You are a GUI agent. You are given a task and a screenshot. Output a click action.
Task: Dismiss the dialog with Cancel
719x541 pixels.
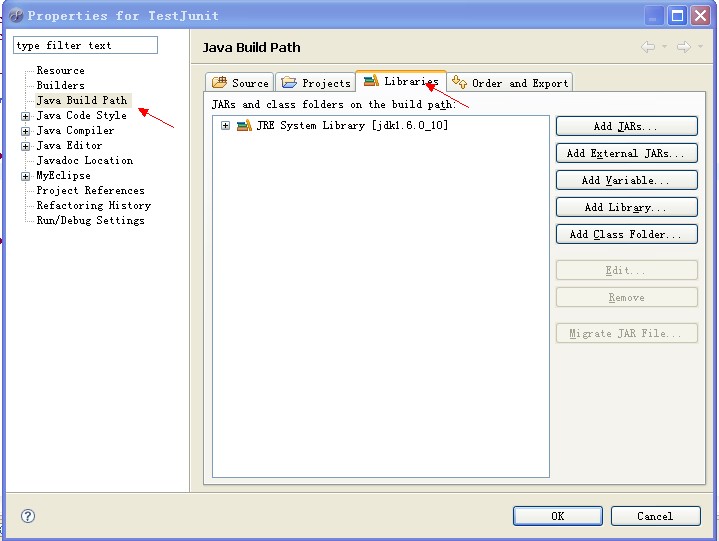[655, 516]
